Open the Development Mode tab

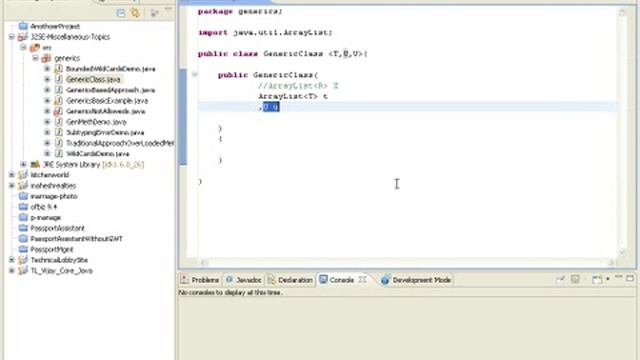click(x=416, y=280)
